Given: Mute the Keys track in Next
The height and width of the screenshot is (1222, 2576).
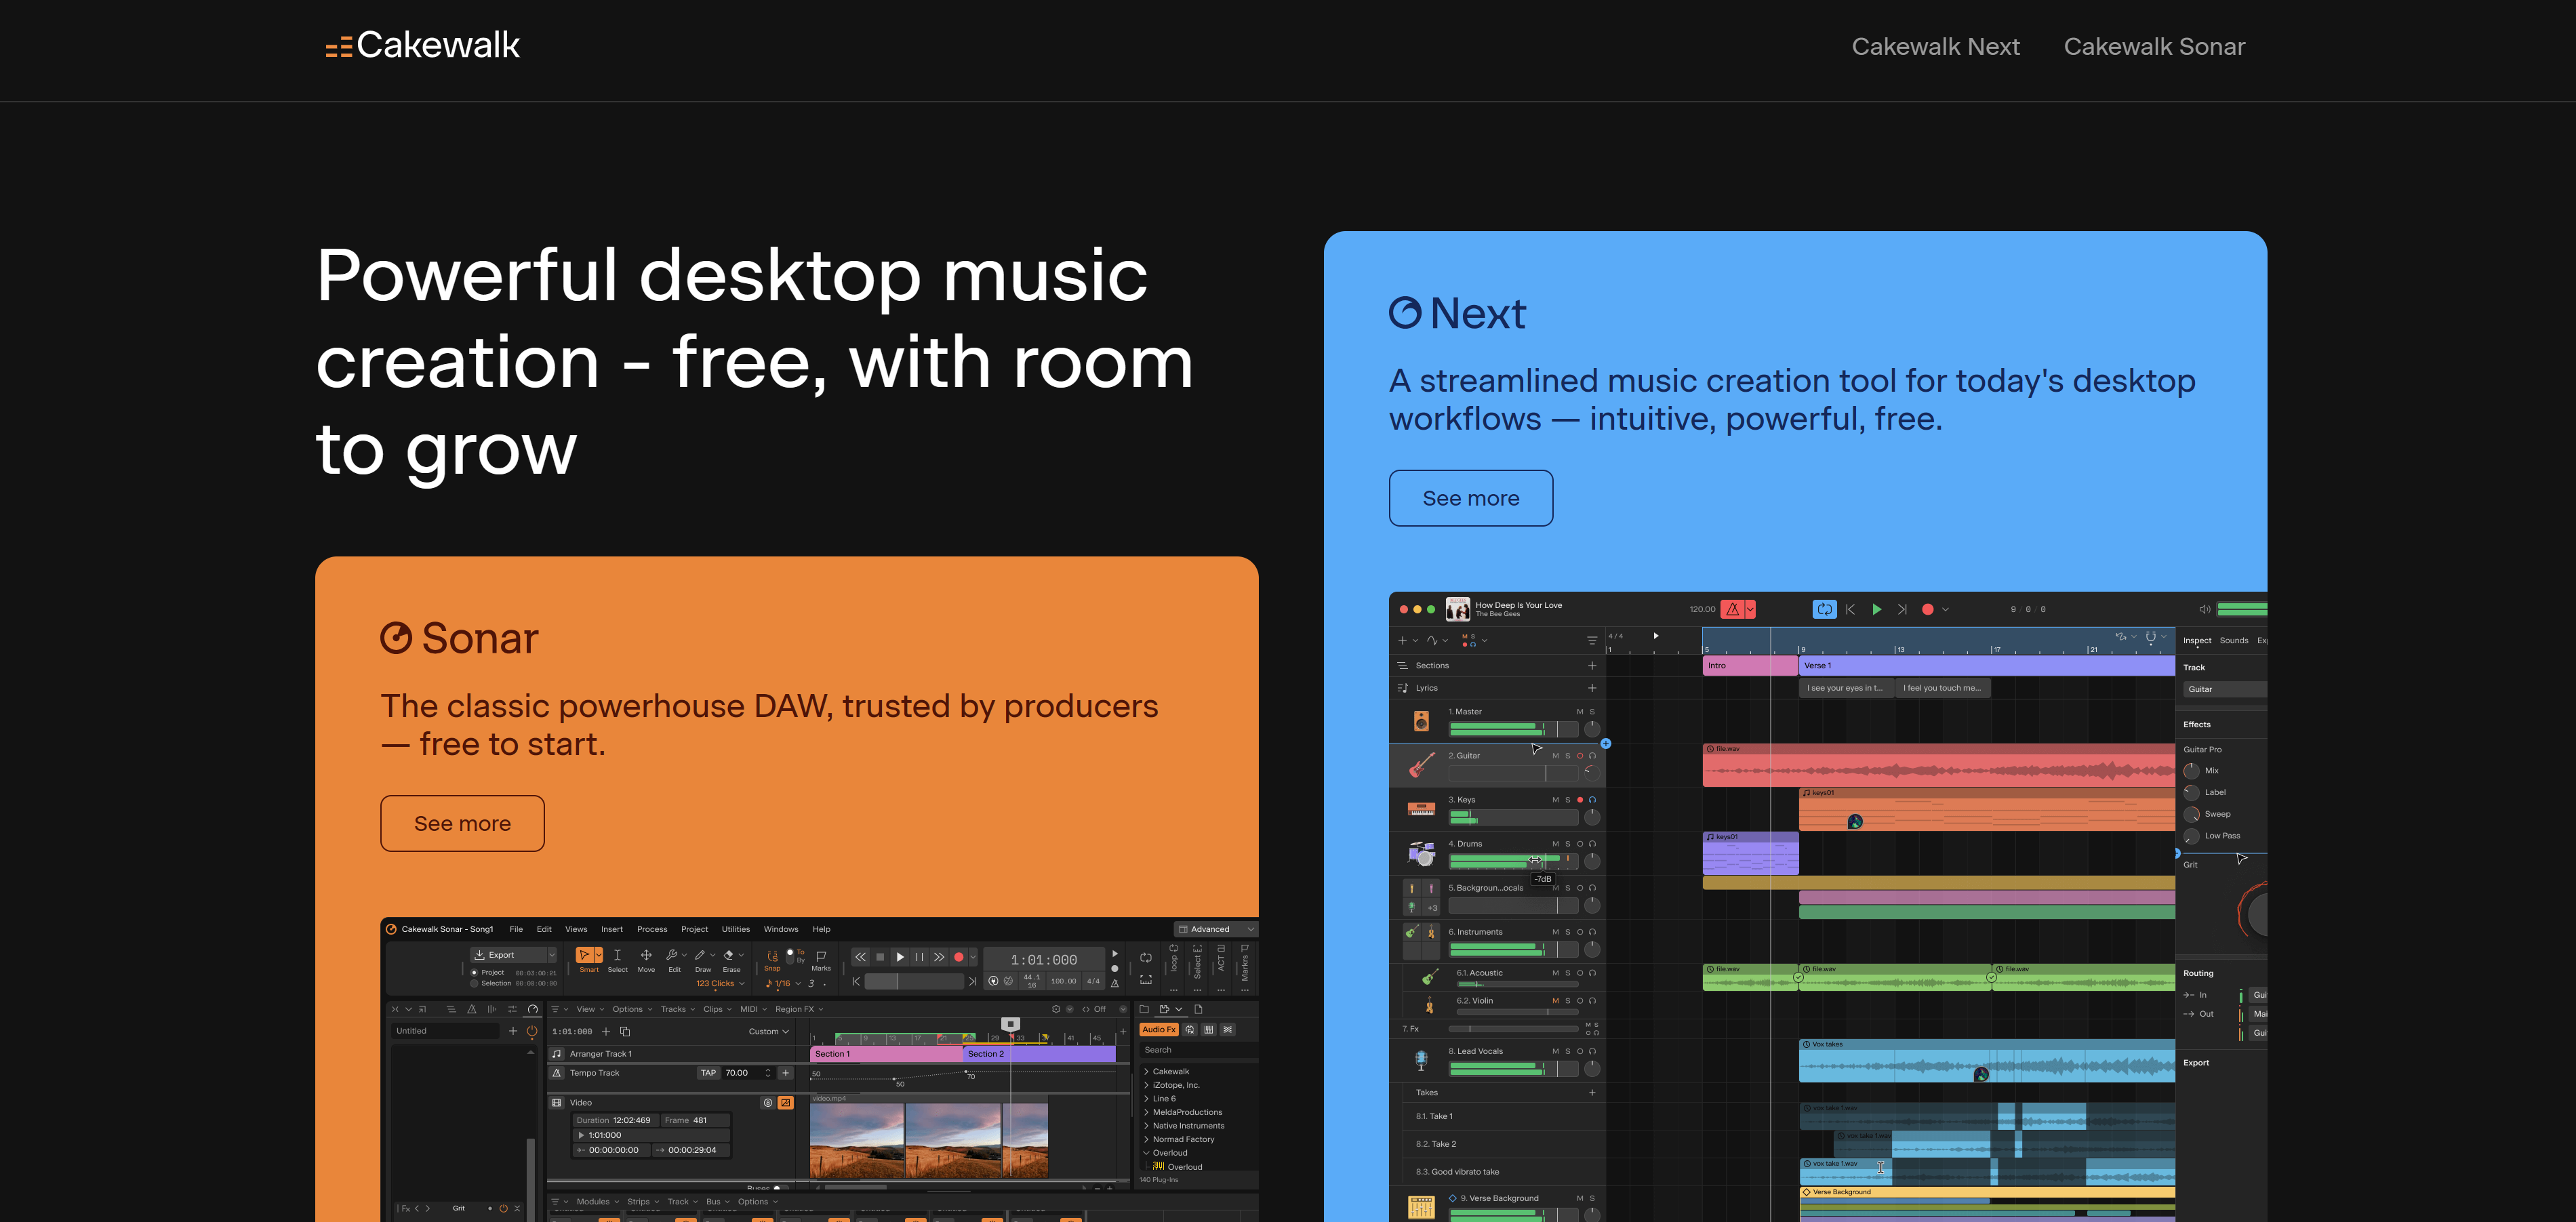Looking at the screenshot, I should tap(1556, 800).
